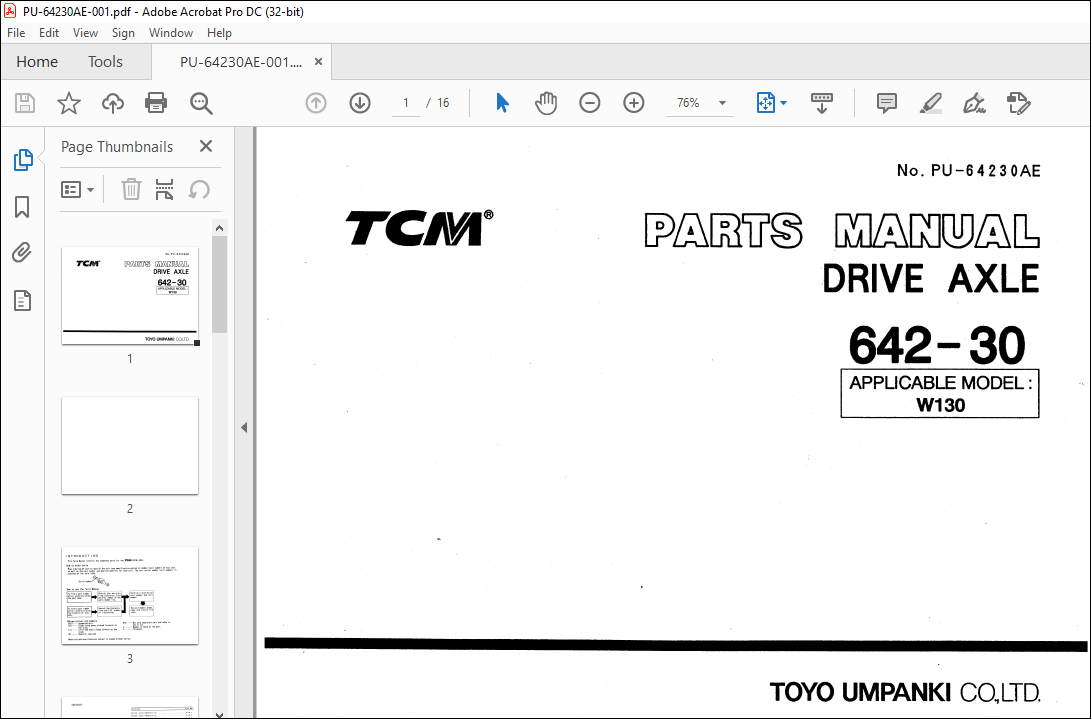Open the zoom level 76% dropdown

[699, 103]
